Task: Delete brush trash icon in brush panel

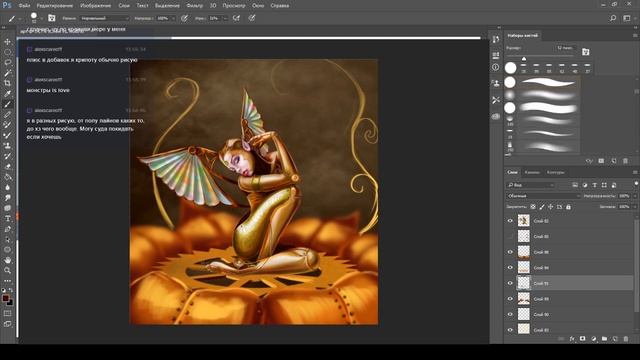Action: pos(625,161)
